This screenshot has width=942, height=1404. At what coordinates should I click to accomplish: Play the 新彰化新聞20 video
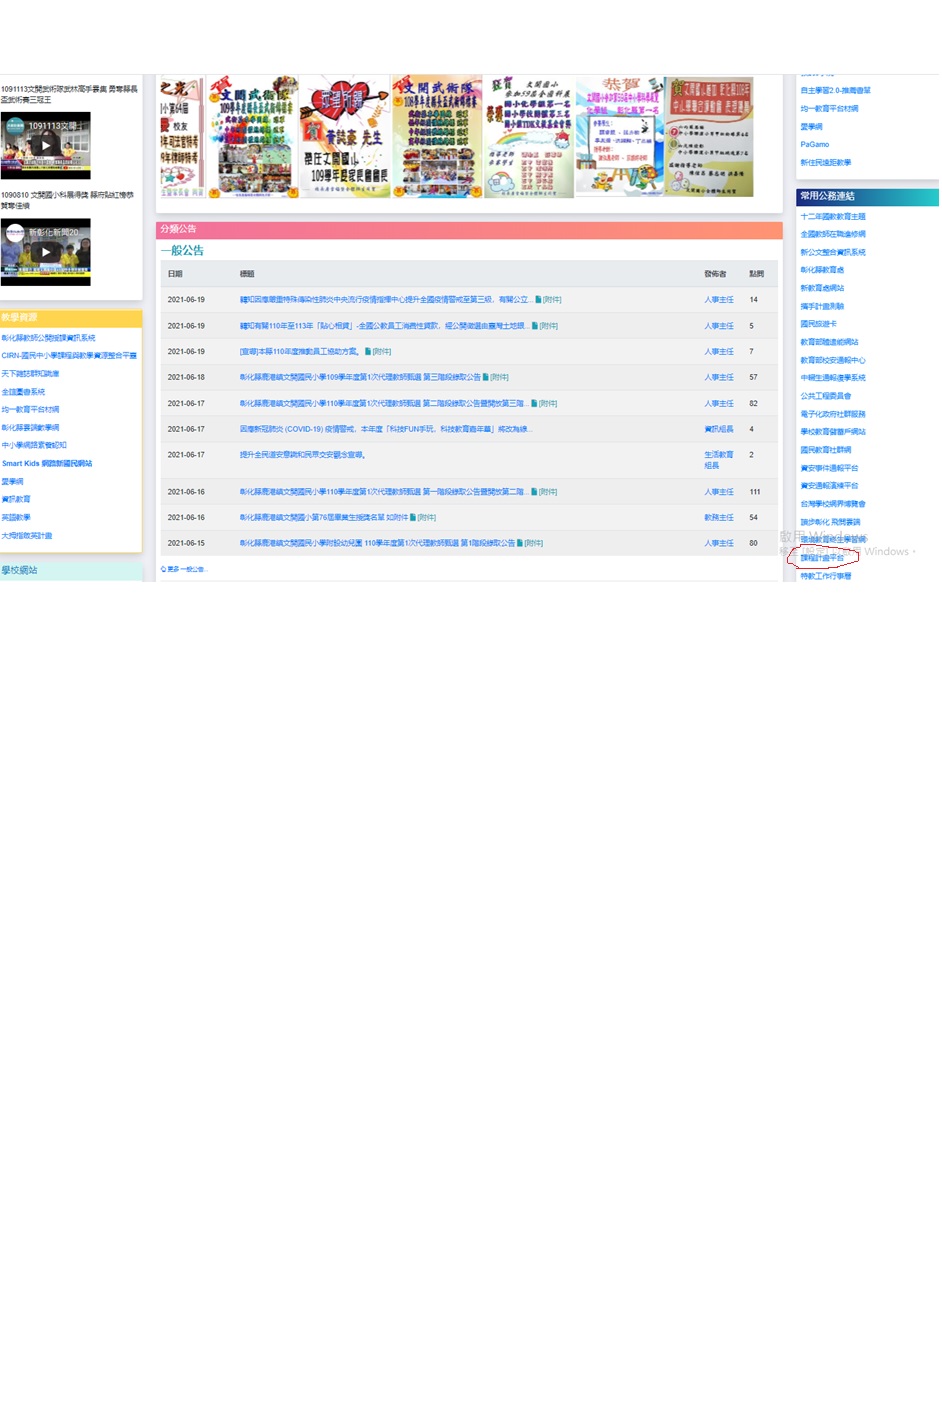click(x=46, y=252)
